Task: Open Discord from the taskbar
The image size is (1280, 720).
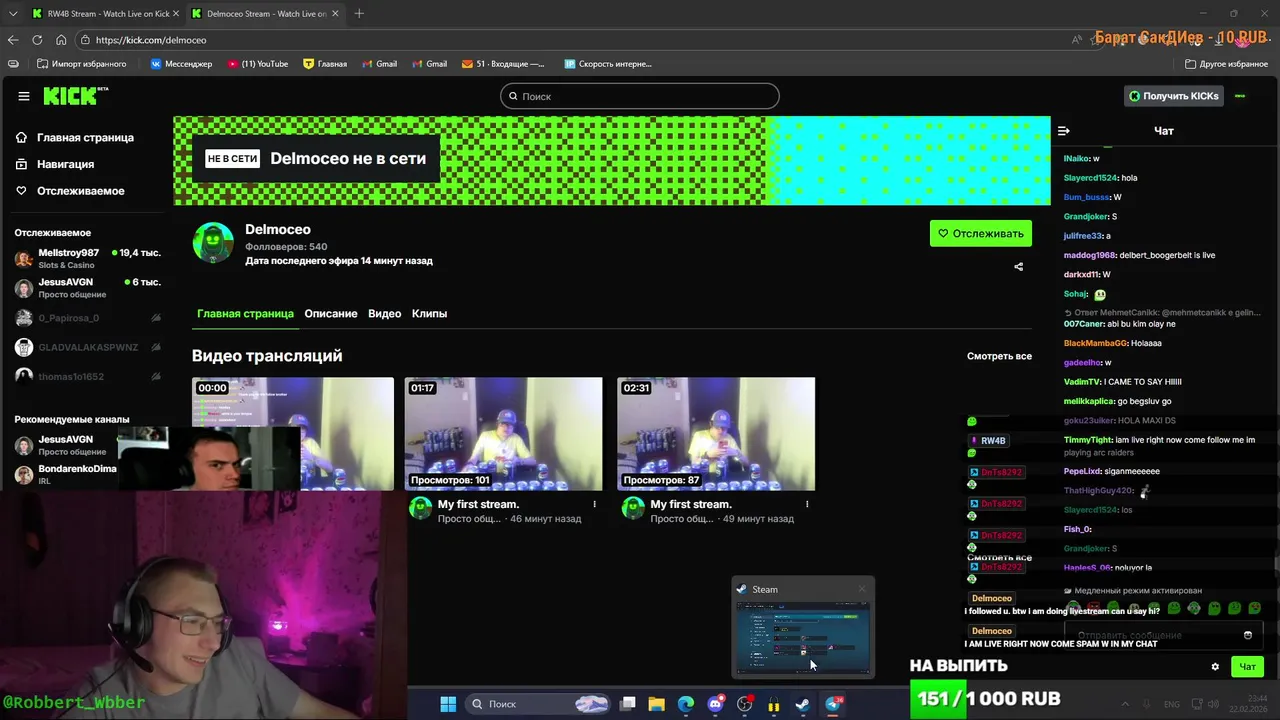Action: [x=715, y=704]
